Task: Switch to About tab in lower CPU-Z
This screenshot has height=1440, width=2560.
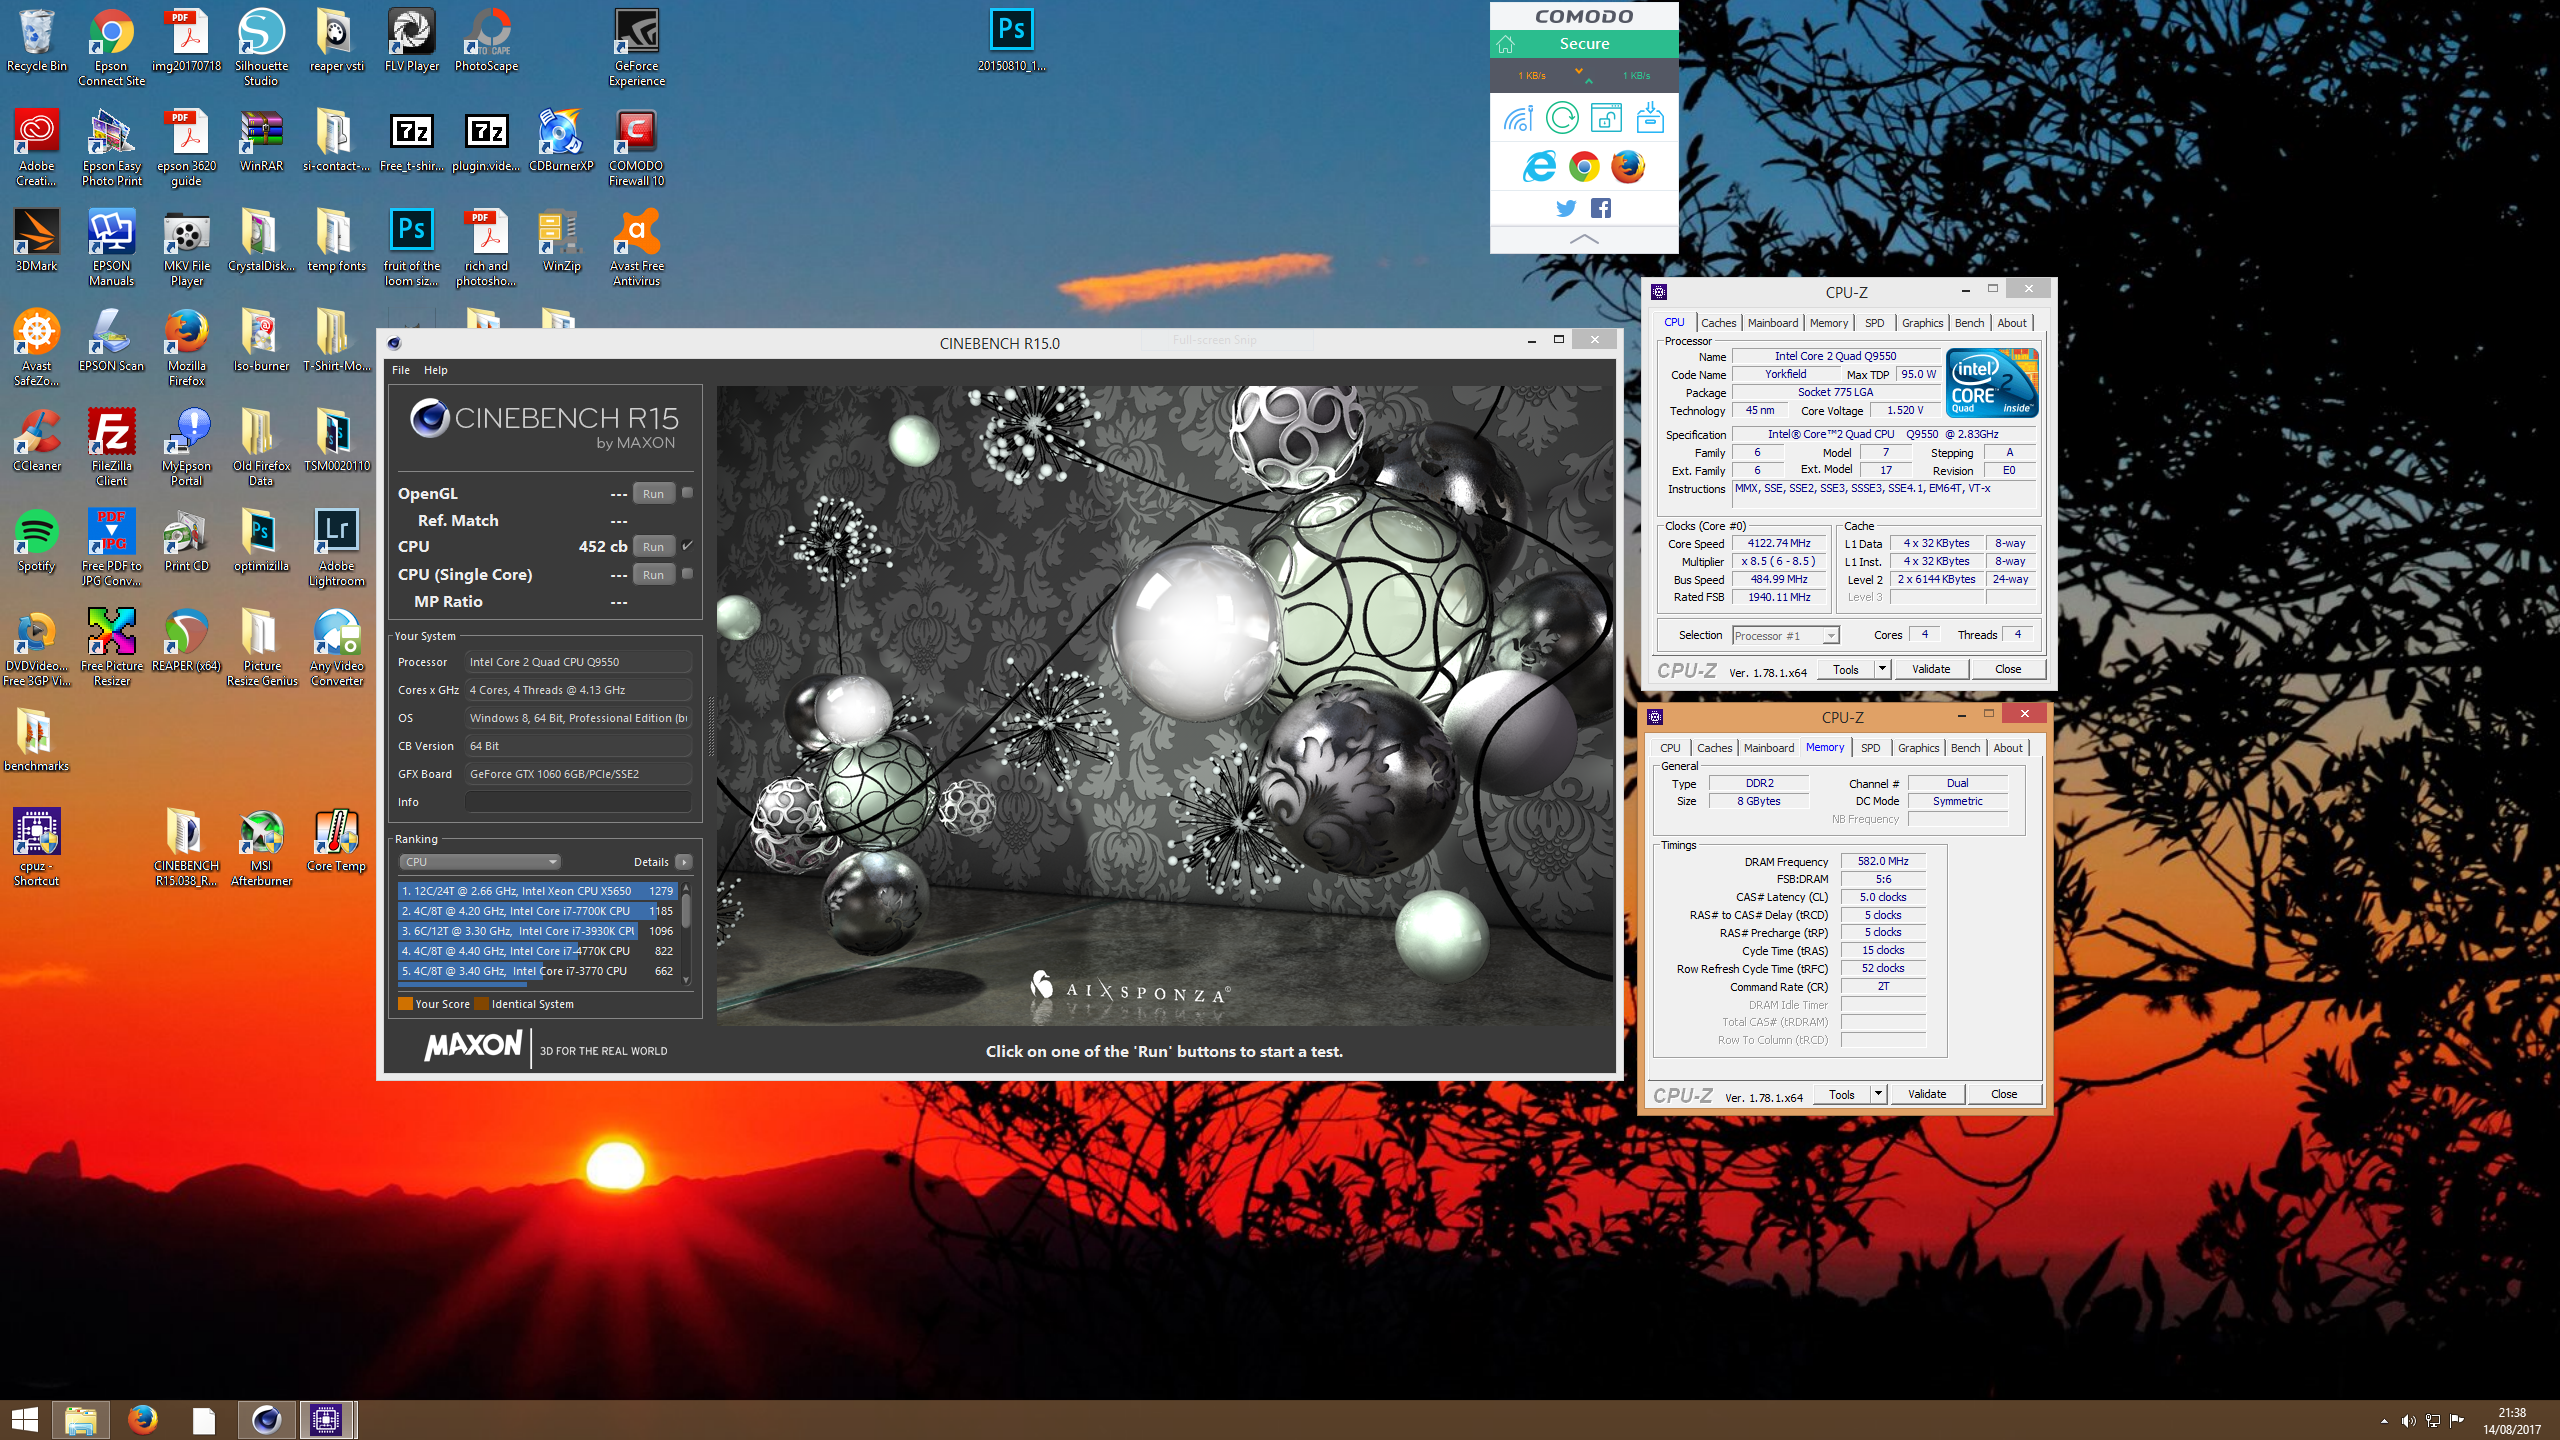Action: click(x=2007, y=748)
